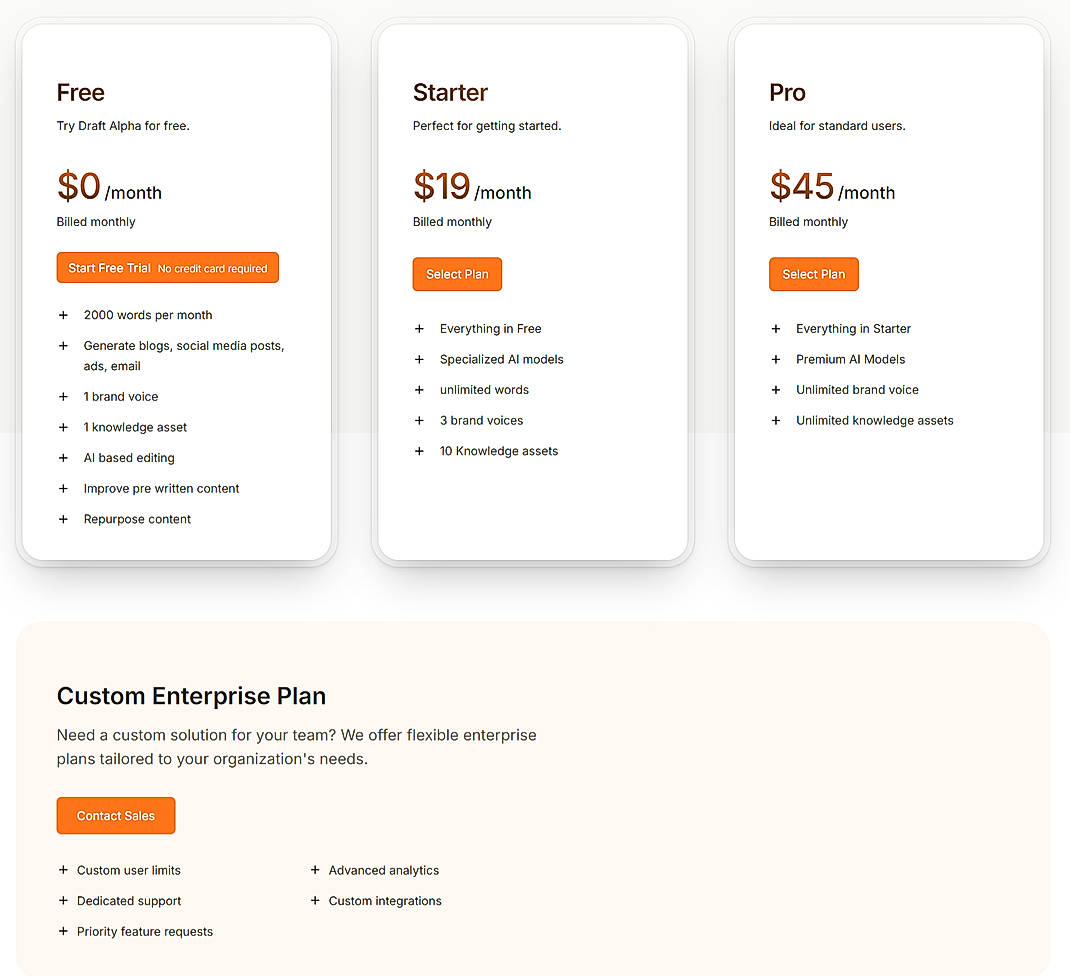Select Plan for the Starter tier

point(457,274)
